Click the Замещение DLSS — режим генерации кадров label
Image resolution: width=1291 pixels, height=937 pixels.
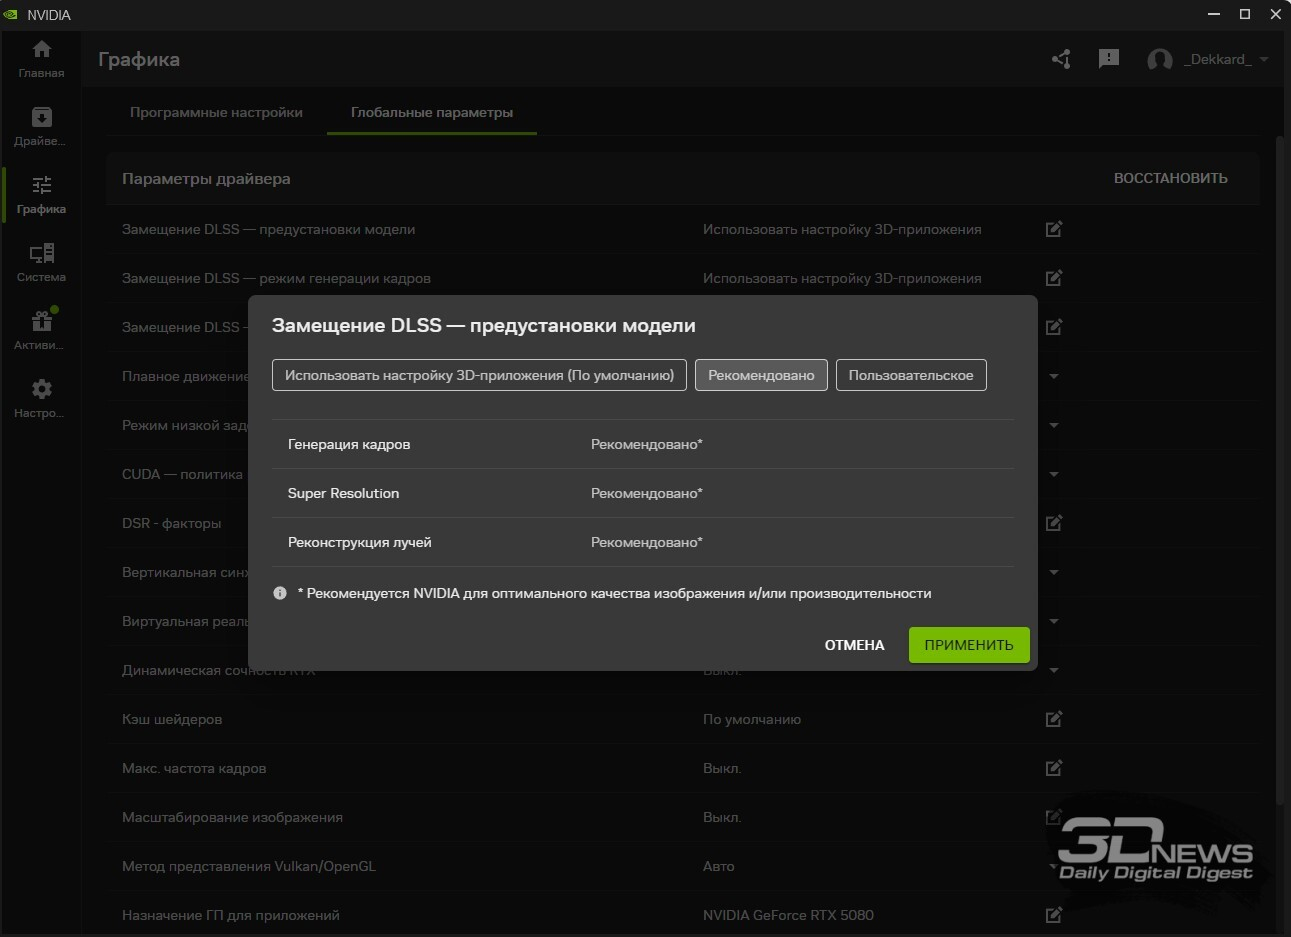[276, 278]
